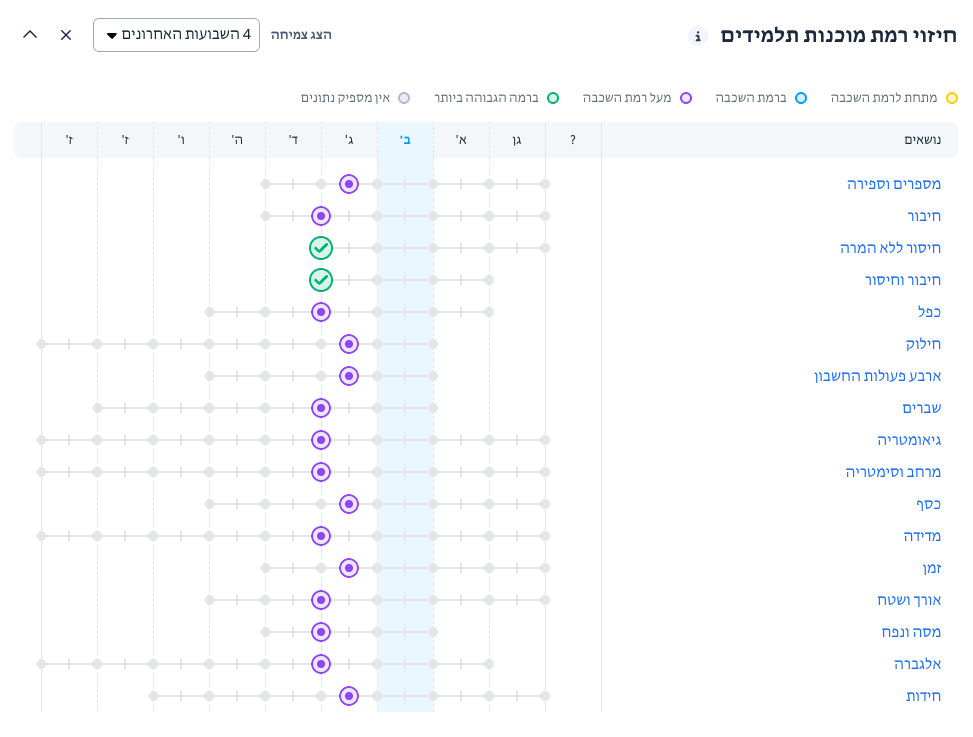The width and height of the screenshot is (973, 737).
Task: Select the highlighted 'ב'' grade column header
Action: [x=405, y=140]
